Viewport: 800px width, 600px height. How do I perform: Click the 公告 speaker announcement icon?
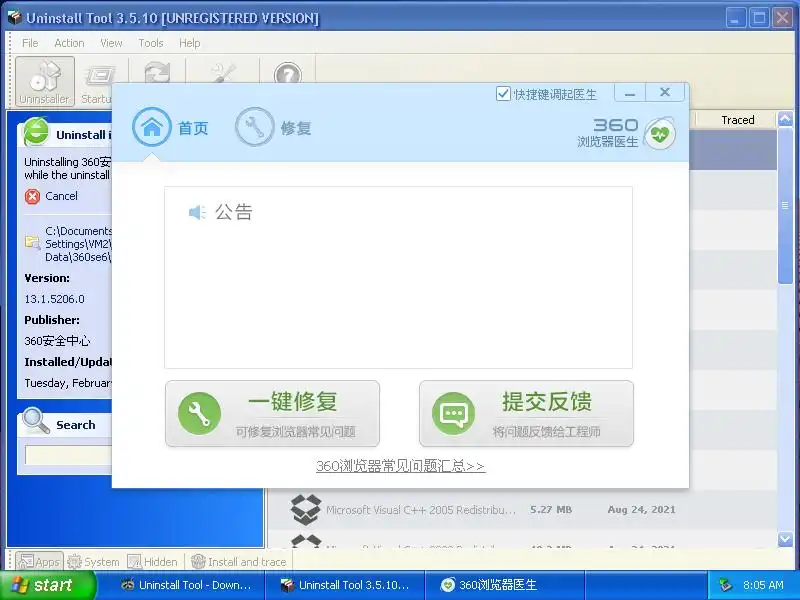197,212
